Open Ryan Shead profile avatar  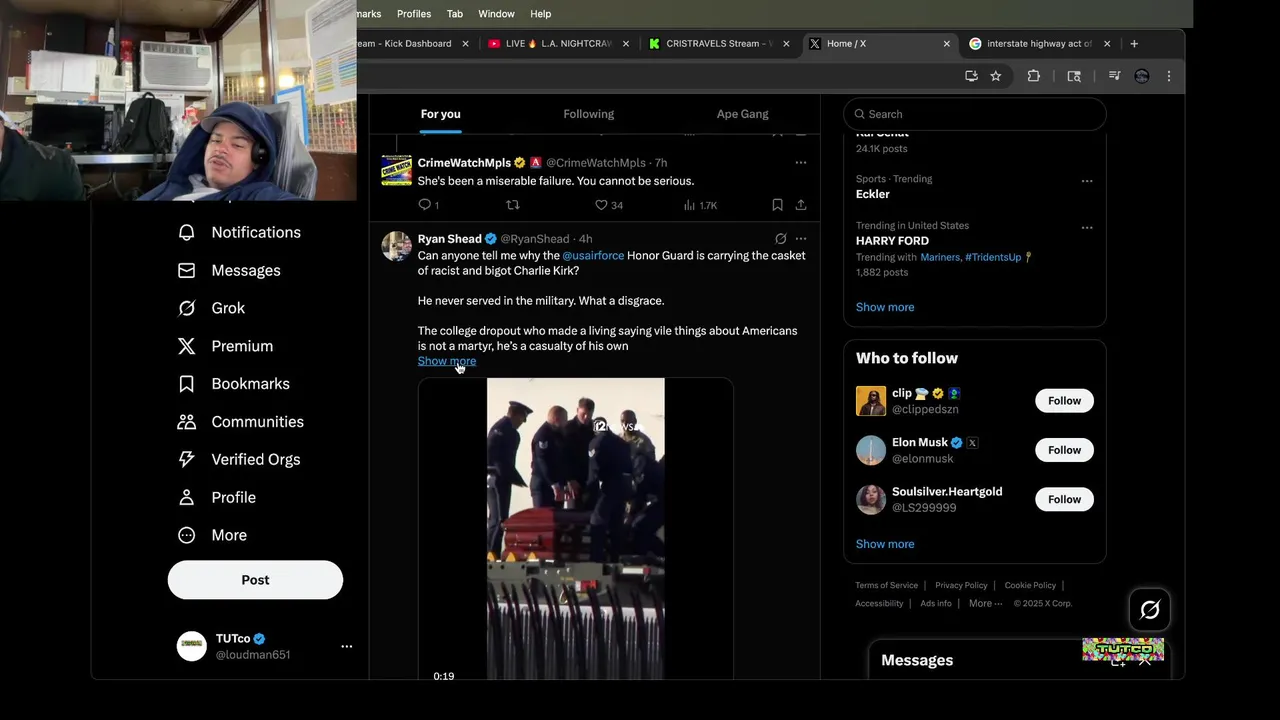coord(397,246)
